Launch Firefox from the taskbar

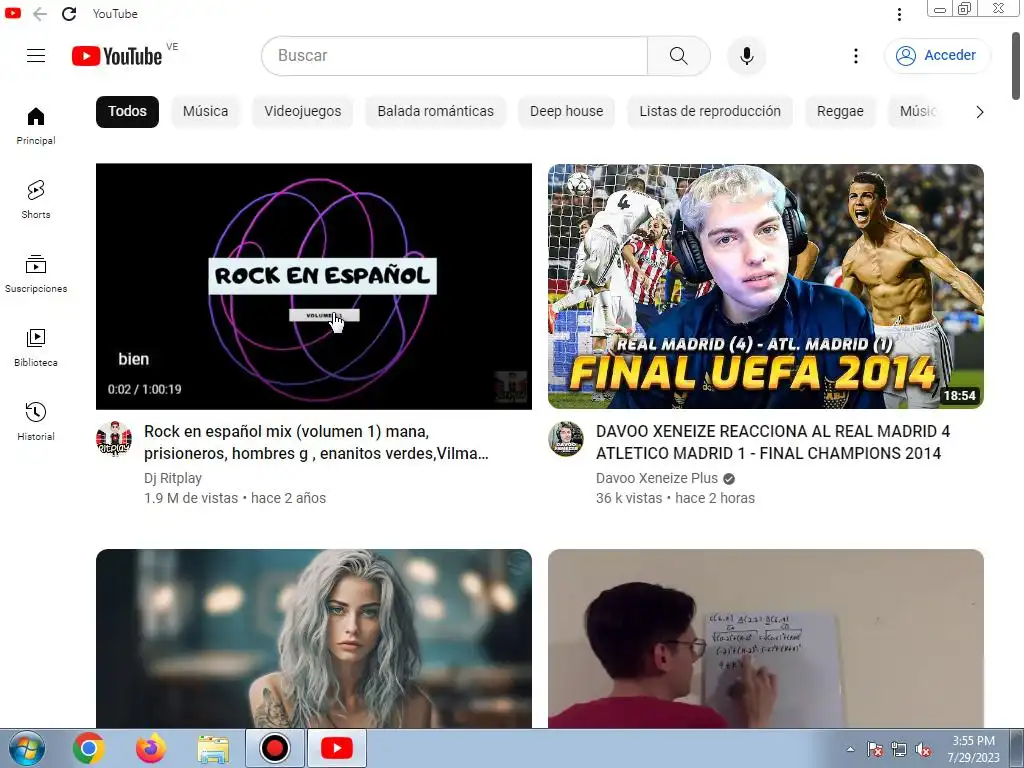click(150, 748)
